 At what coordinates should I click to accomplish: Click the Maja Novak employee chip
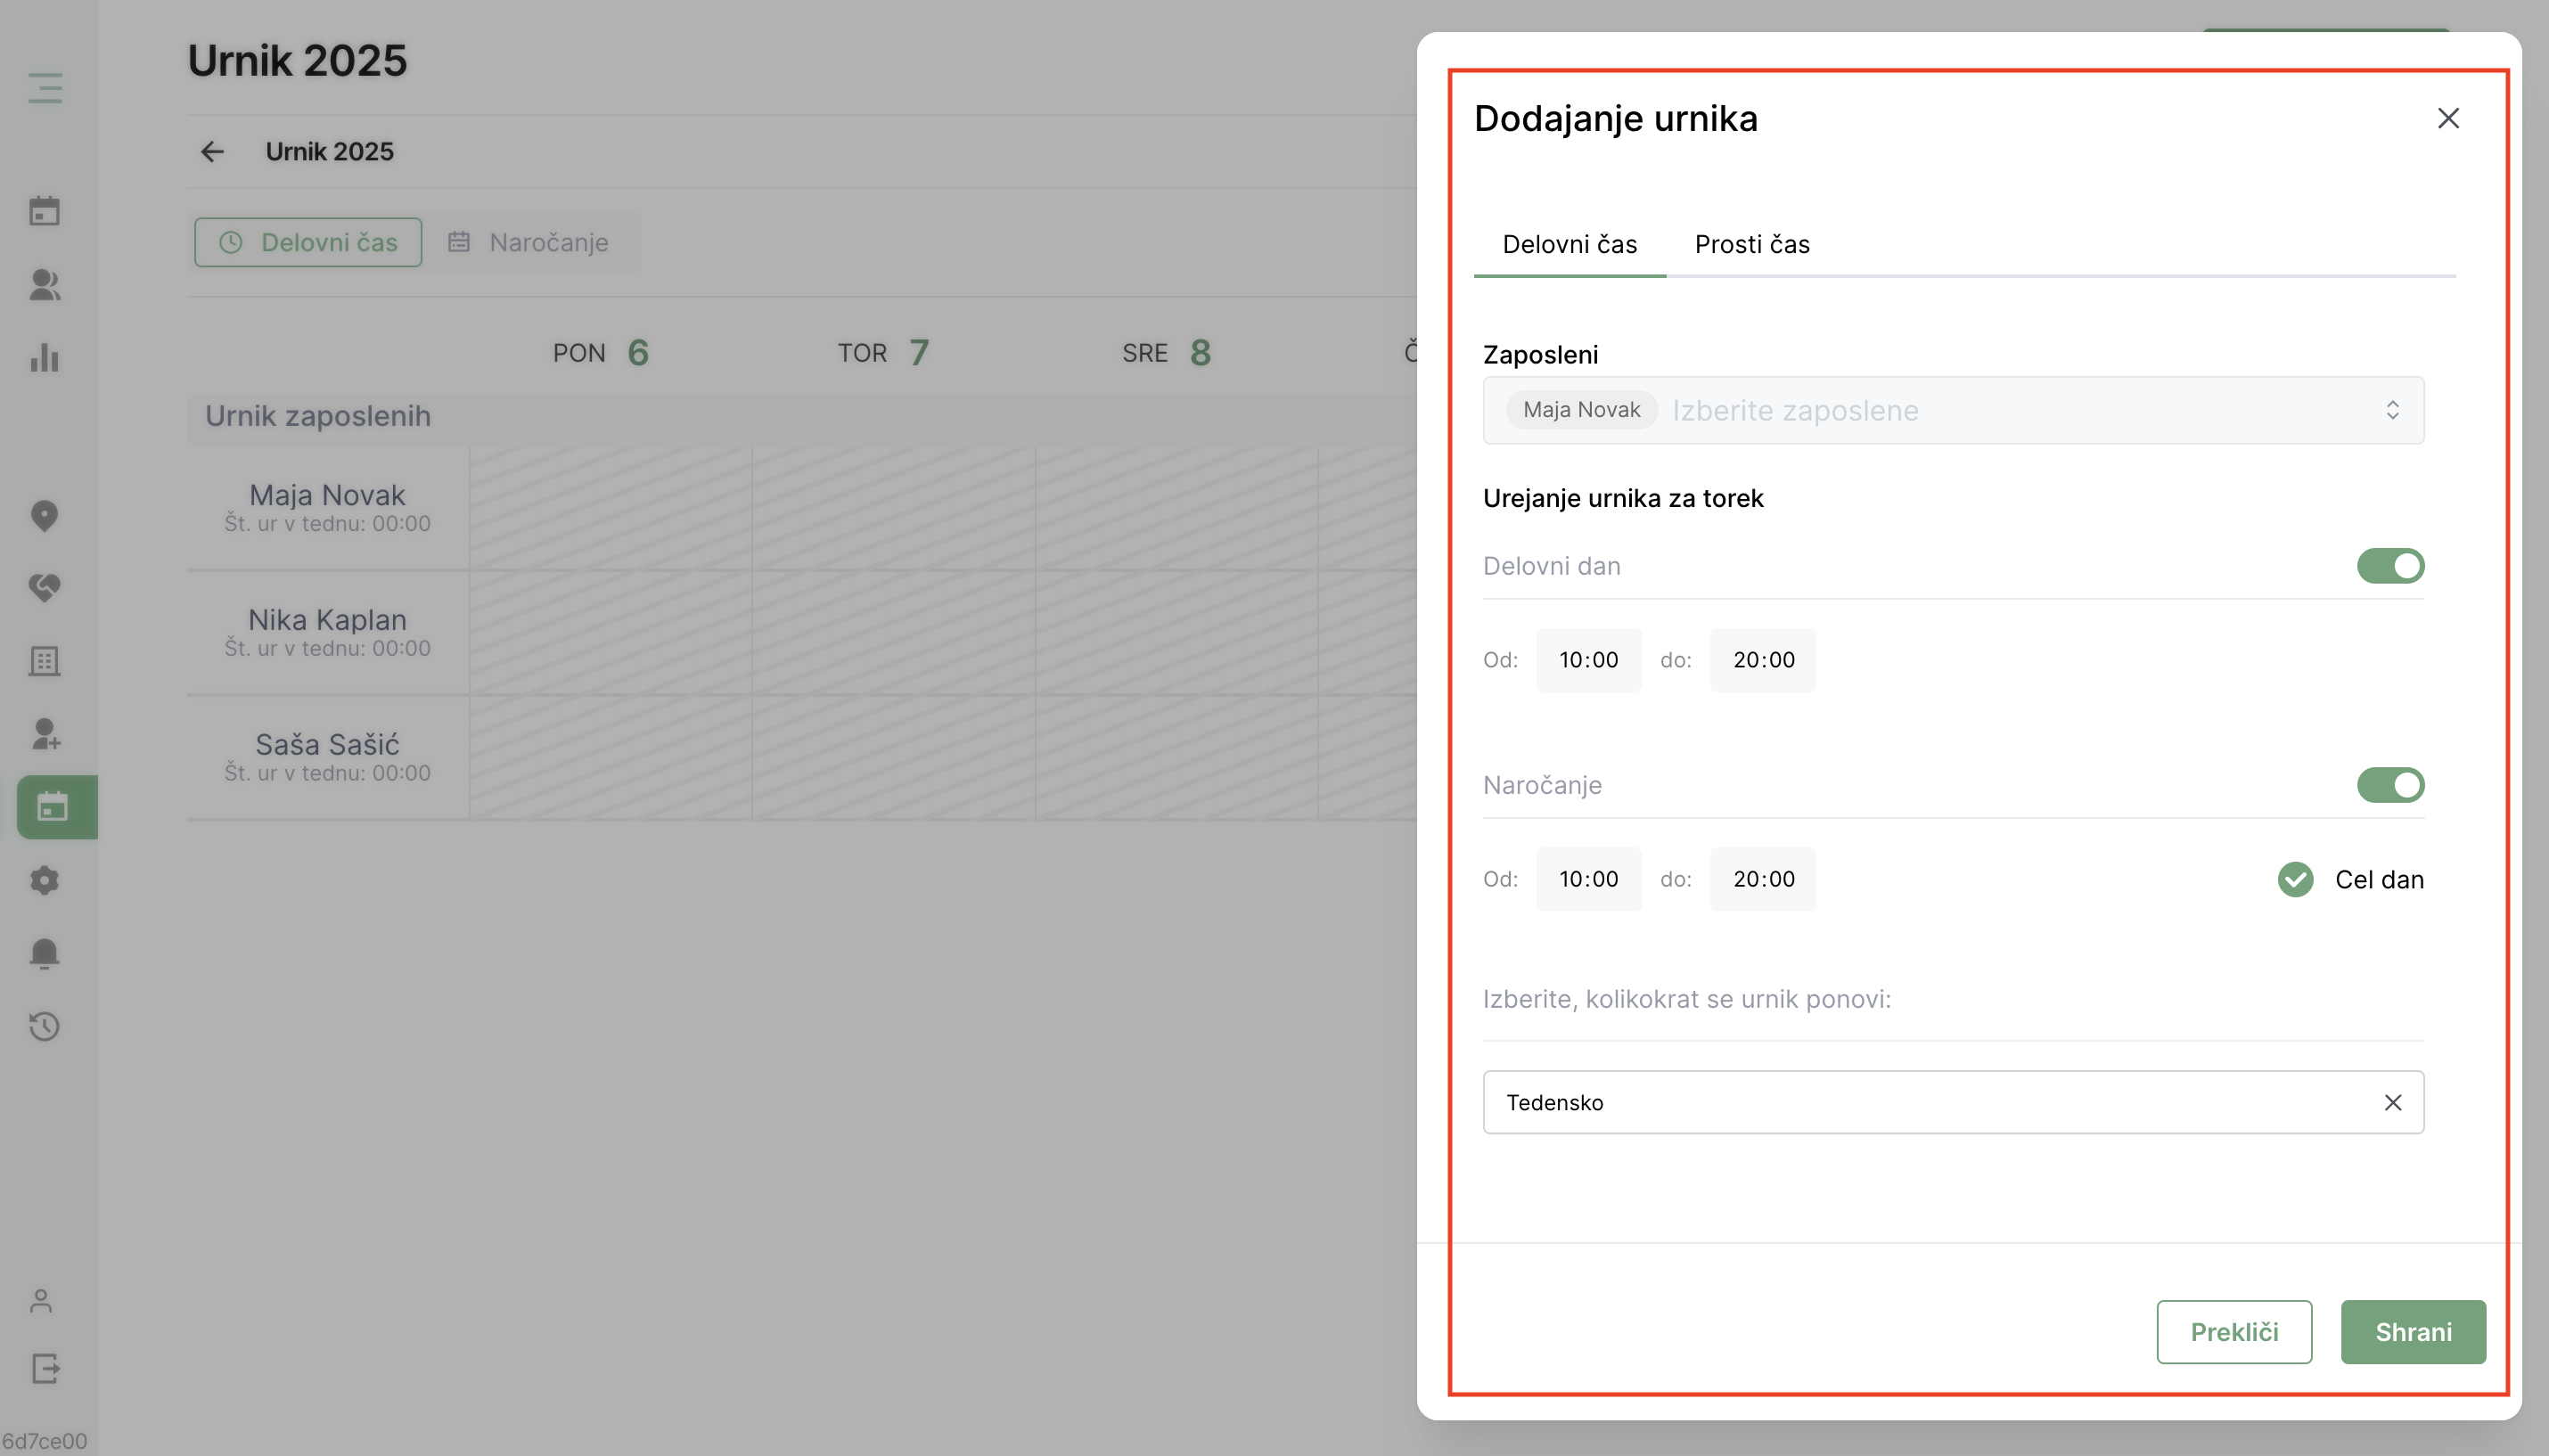pyautogui.click(x=1581, y=410)
